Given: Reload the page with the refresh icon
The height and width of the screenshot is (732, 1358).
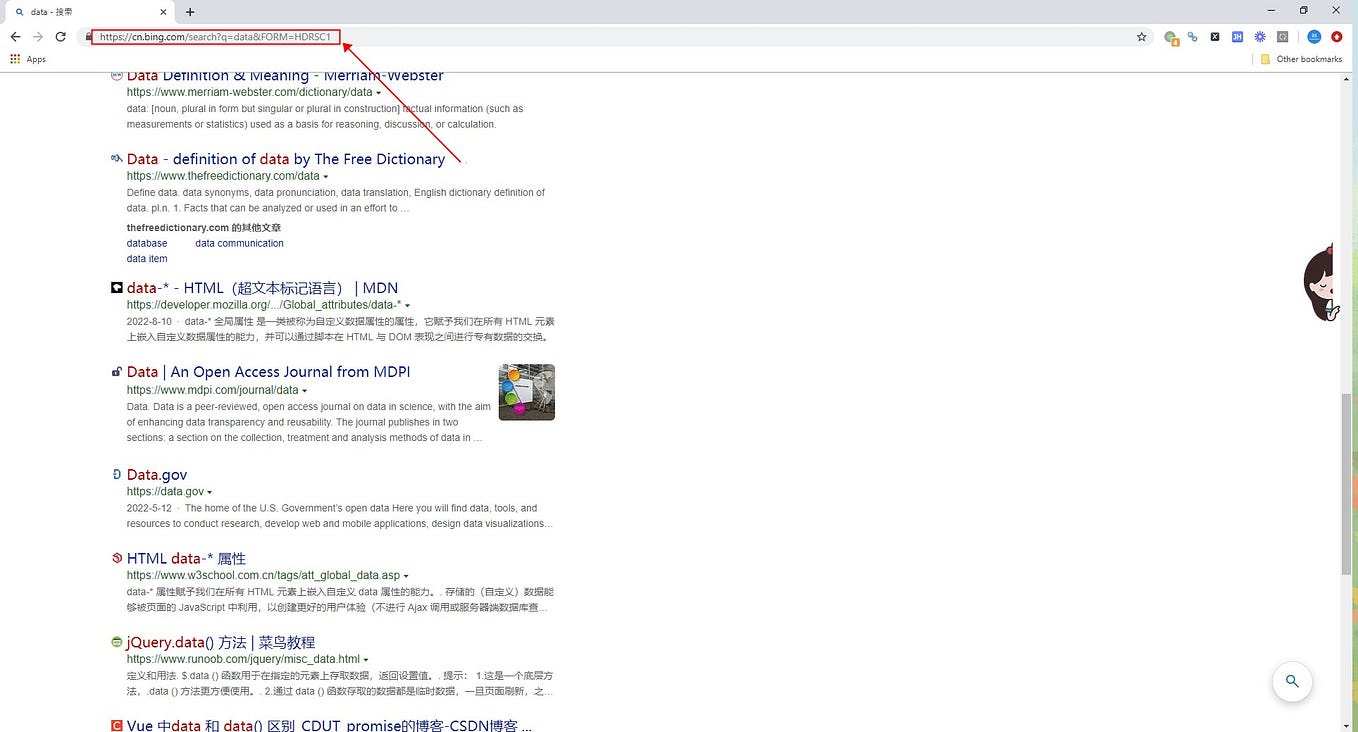Looking at the screenshot, I should point(60,36).
